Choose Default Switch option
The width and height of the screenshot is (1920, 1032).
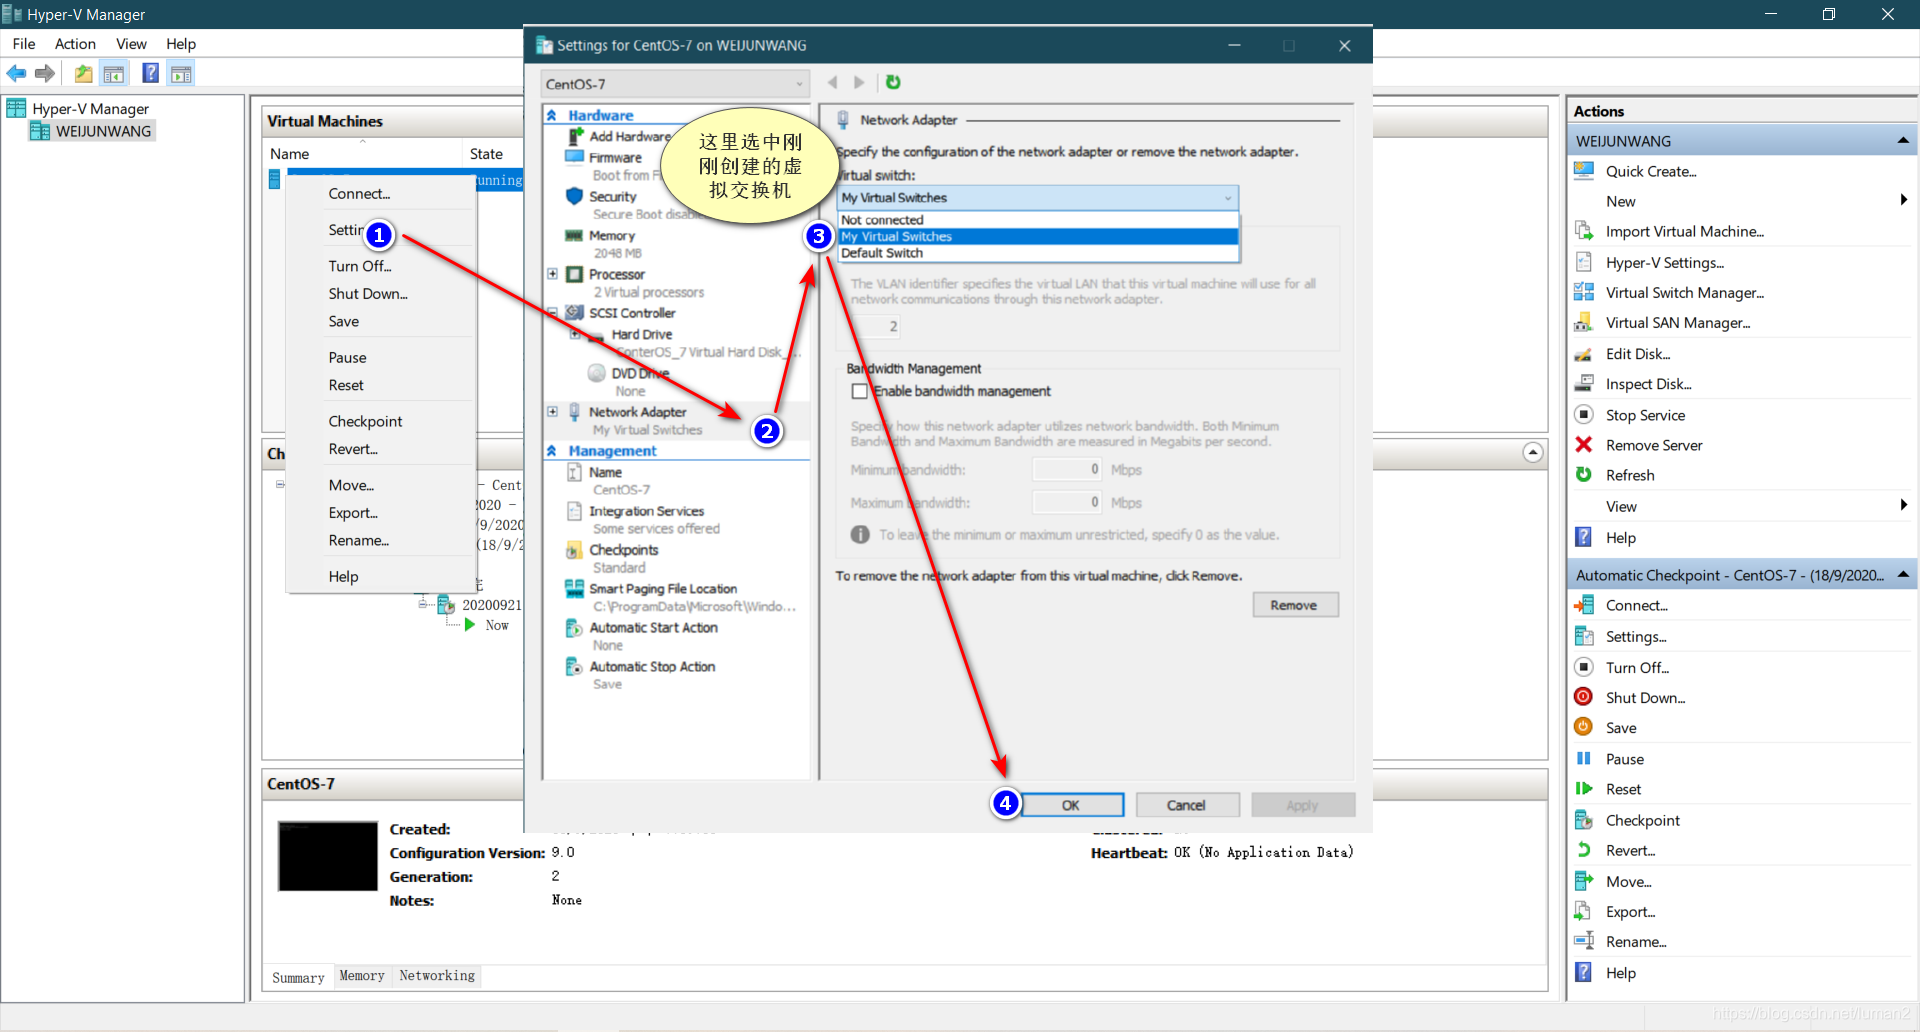coord(1038,253)
